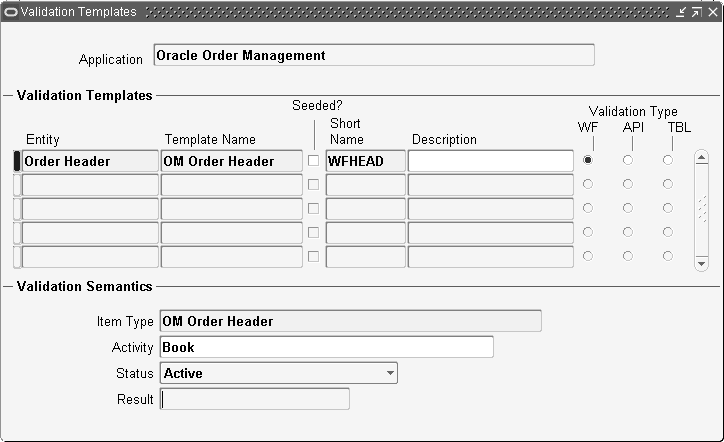Image resolution: width=724 pixels, height=442 pixels.
Task: Click the Application field Oracle Order Management
Action: (x=374, y=55)
